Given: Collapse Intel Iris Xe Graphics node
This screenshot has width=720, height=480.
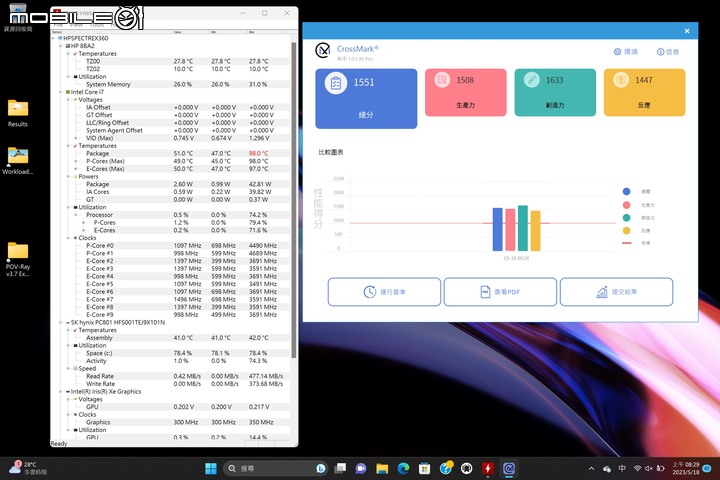Looking at the screenshot, I should pyautogui.click(x=61, y=392).
